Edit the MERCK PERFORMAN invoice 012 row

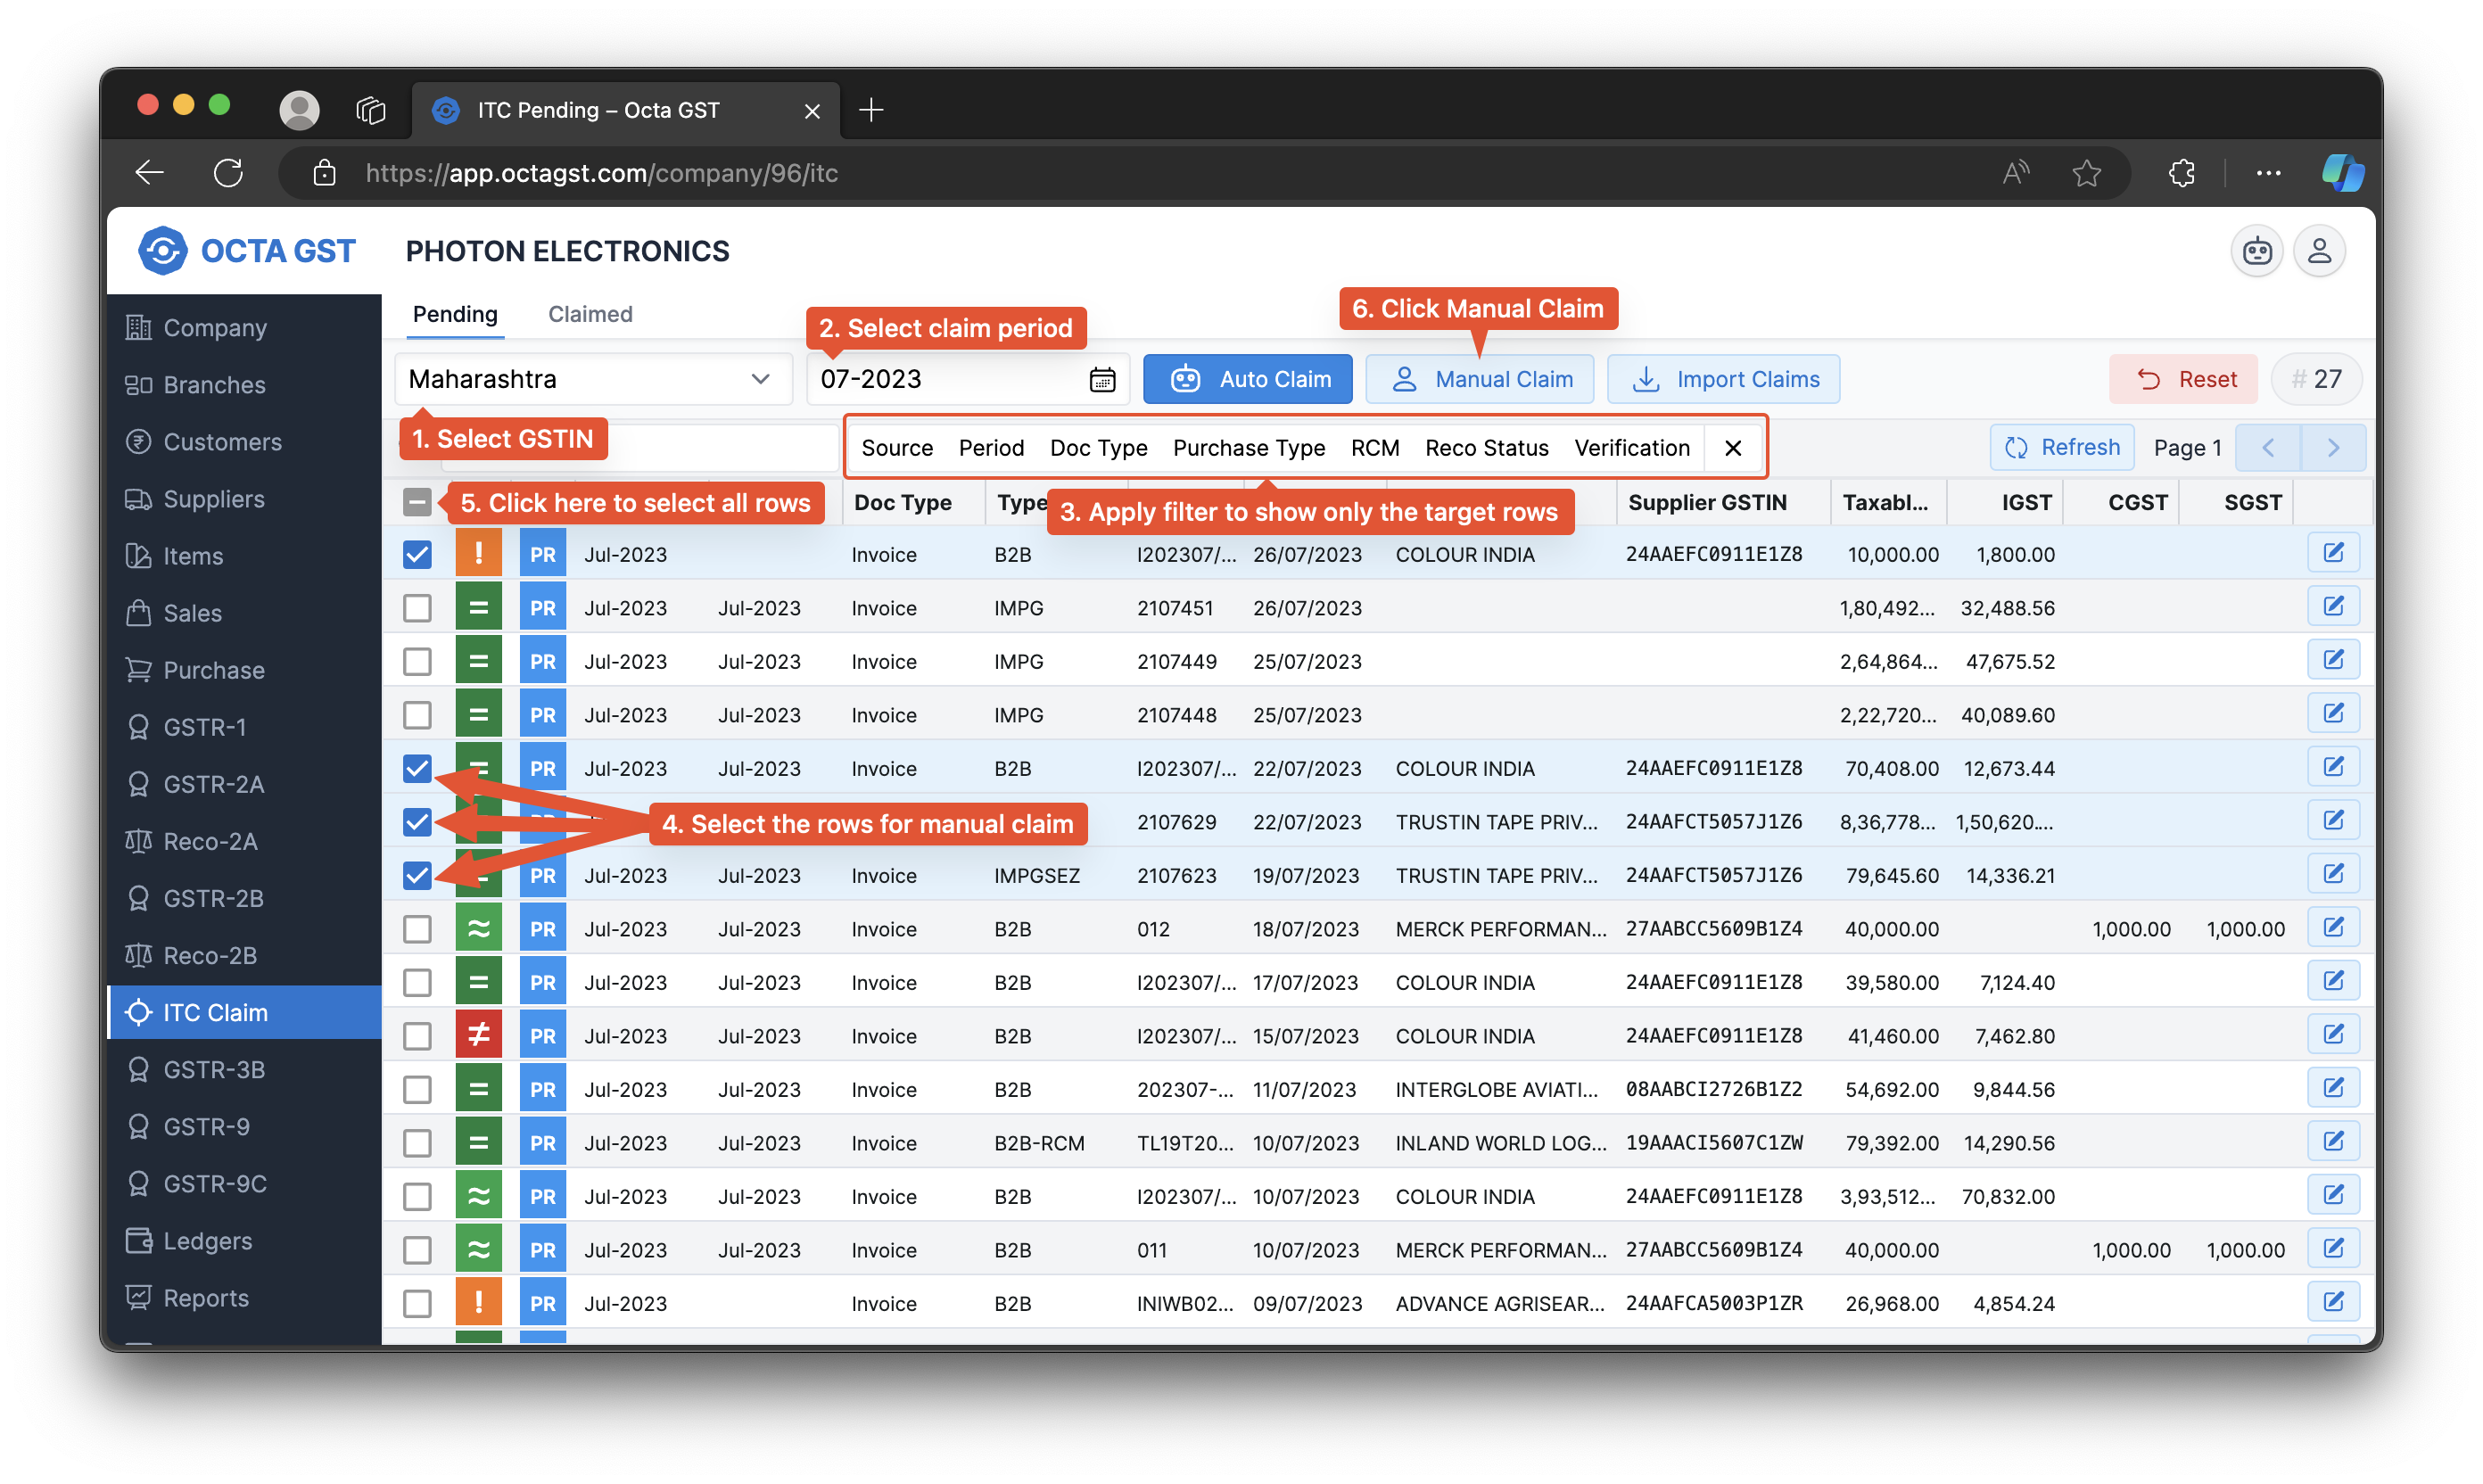(x=2332, y=928)
